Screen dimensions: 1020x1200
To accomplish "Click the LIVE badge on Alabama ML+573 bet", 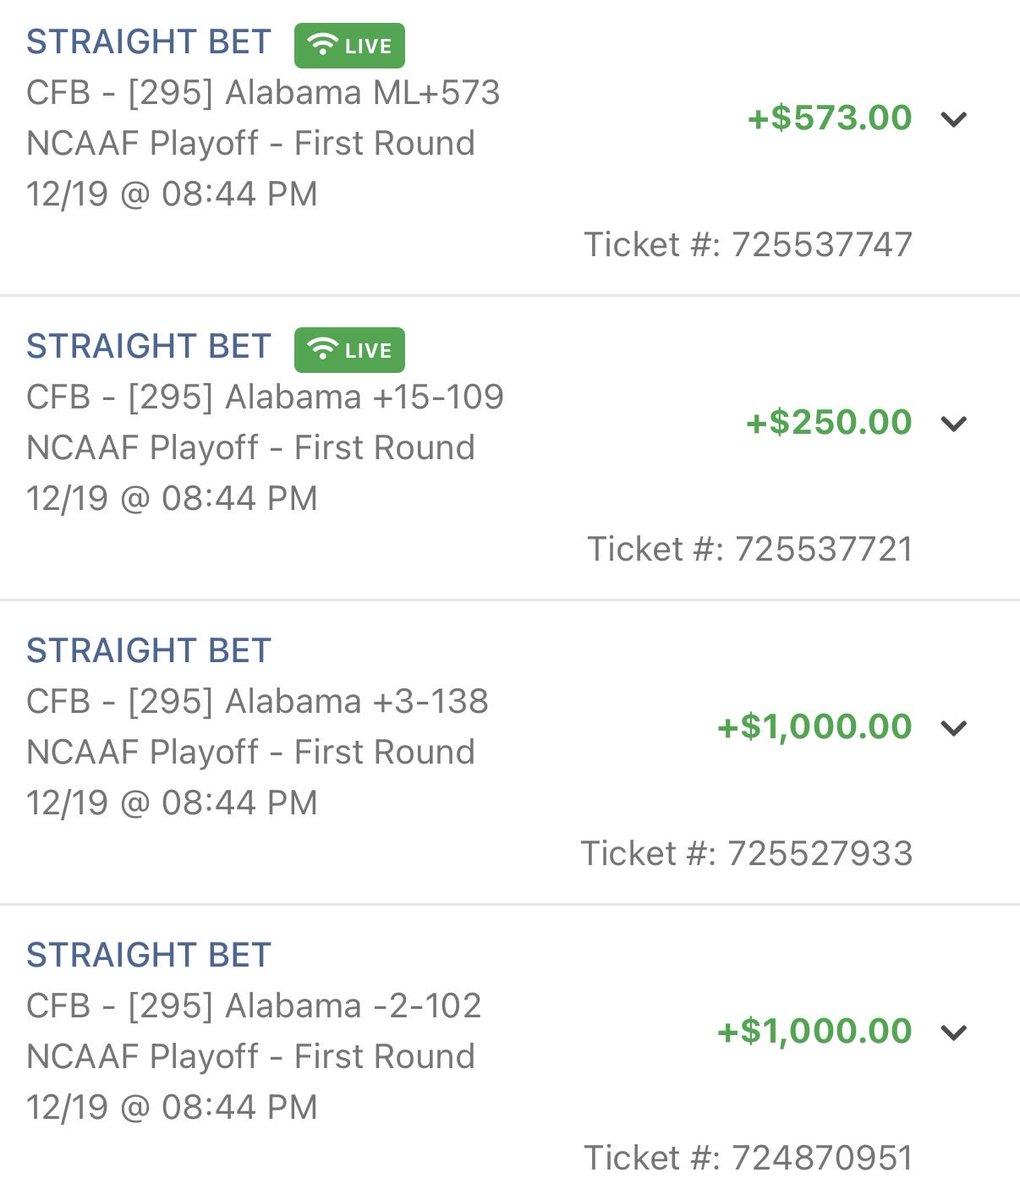I will tap(349, 45).
